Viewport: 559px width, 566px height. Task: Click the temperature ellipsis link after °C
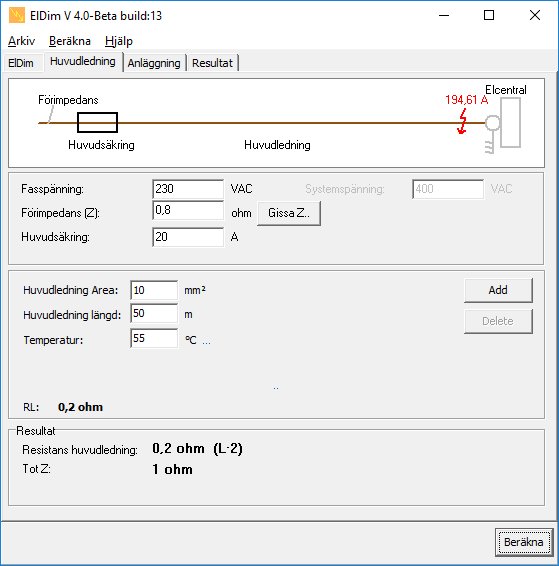[x=206, y=341]
